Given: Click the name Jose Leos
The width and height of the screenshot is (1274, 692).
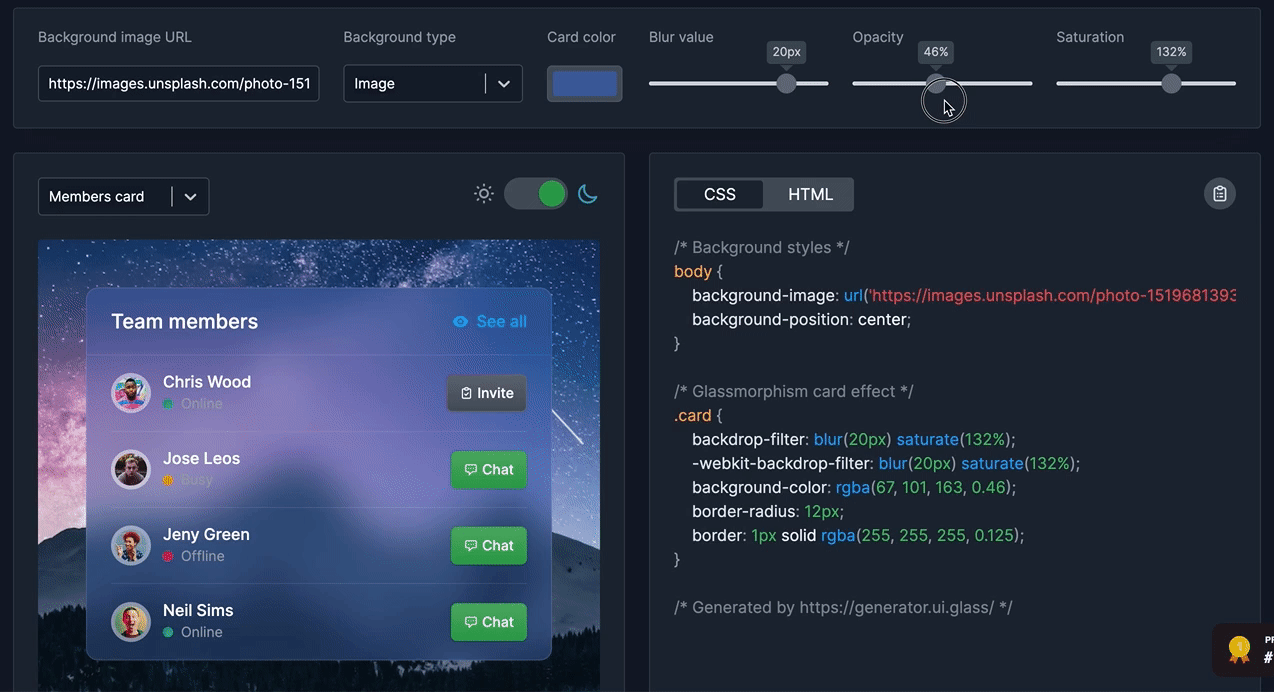Looking at the screenshot, I should [x=201, y=458].
